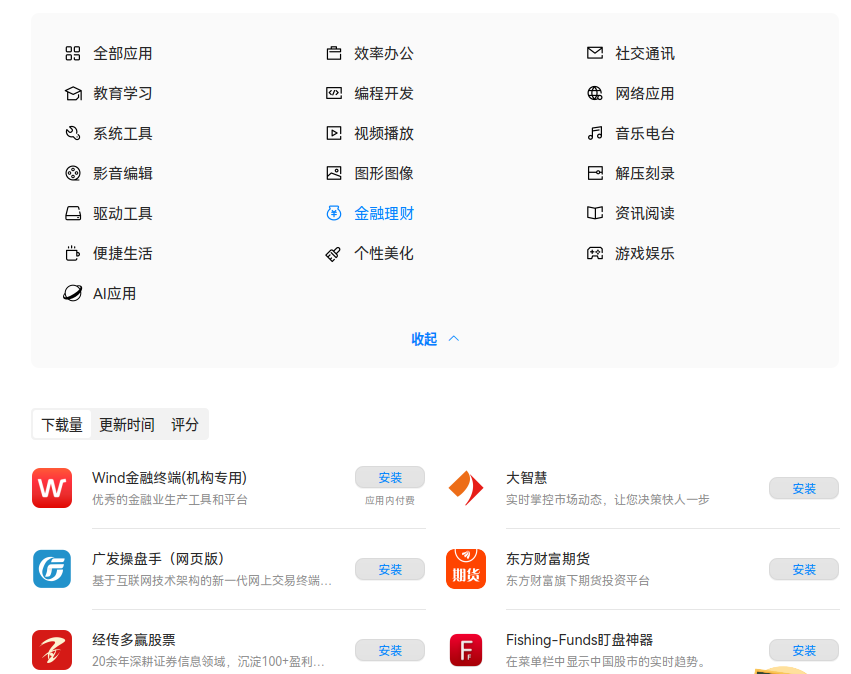The image size is (851, 674).
Task: Install 经传多赢股票 app
Action: click(390, 650)
